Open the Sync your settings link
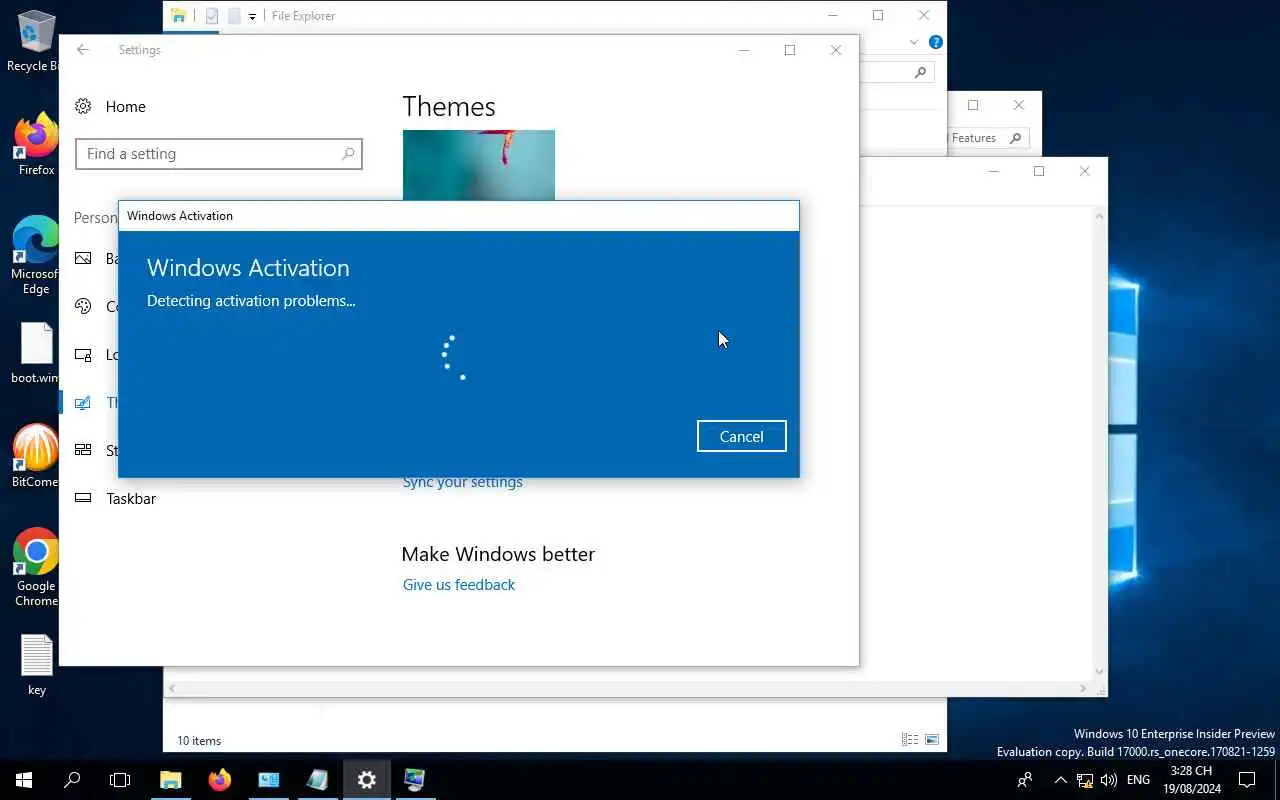This screenshot has width=1280, height=800. 462,482
